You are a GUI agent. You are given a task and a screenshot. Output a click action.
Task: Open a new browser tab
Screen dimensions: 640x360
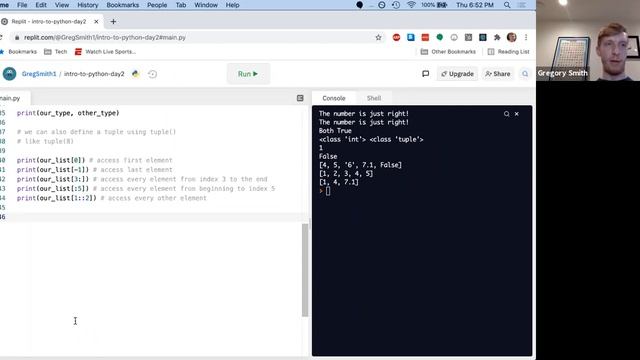[113, 22]
